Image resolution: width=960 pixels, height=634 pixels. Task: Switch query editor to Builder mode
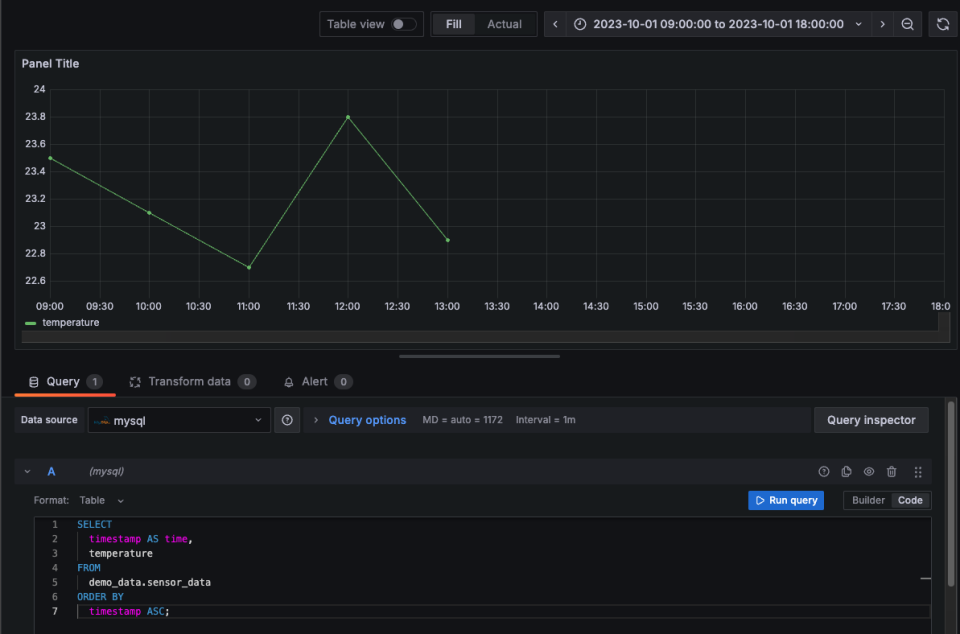point(866,500)
